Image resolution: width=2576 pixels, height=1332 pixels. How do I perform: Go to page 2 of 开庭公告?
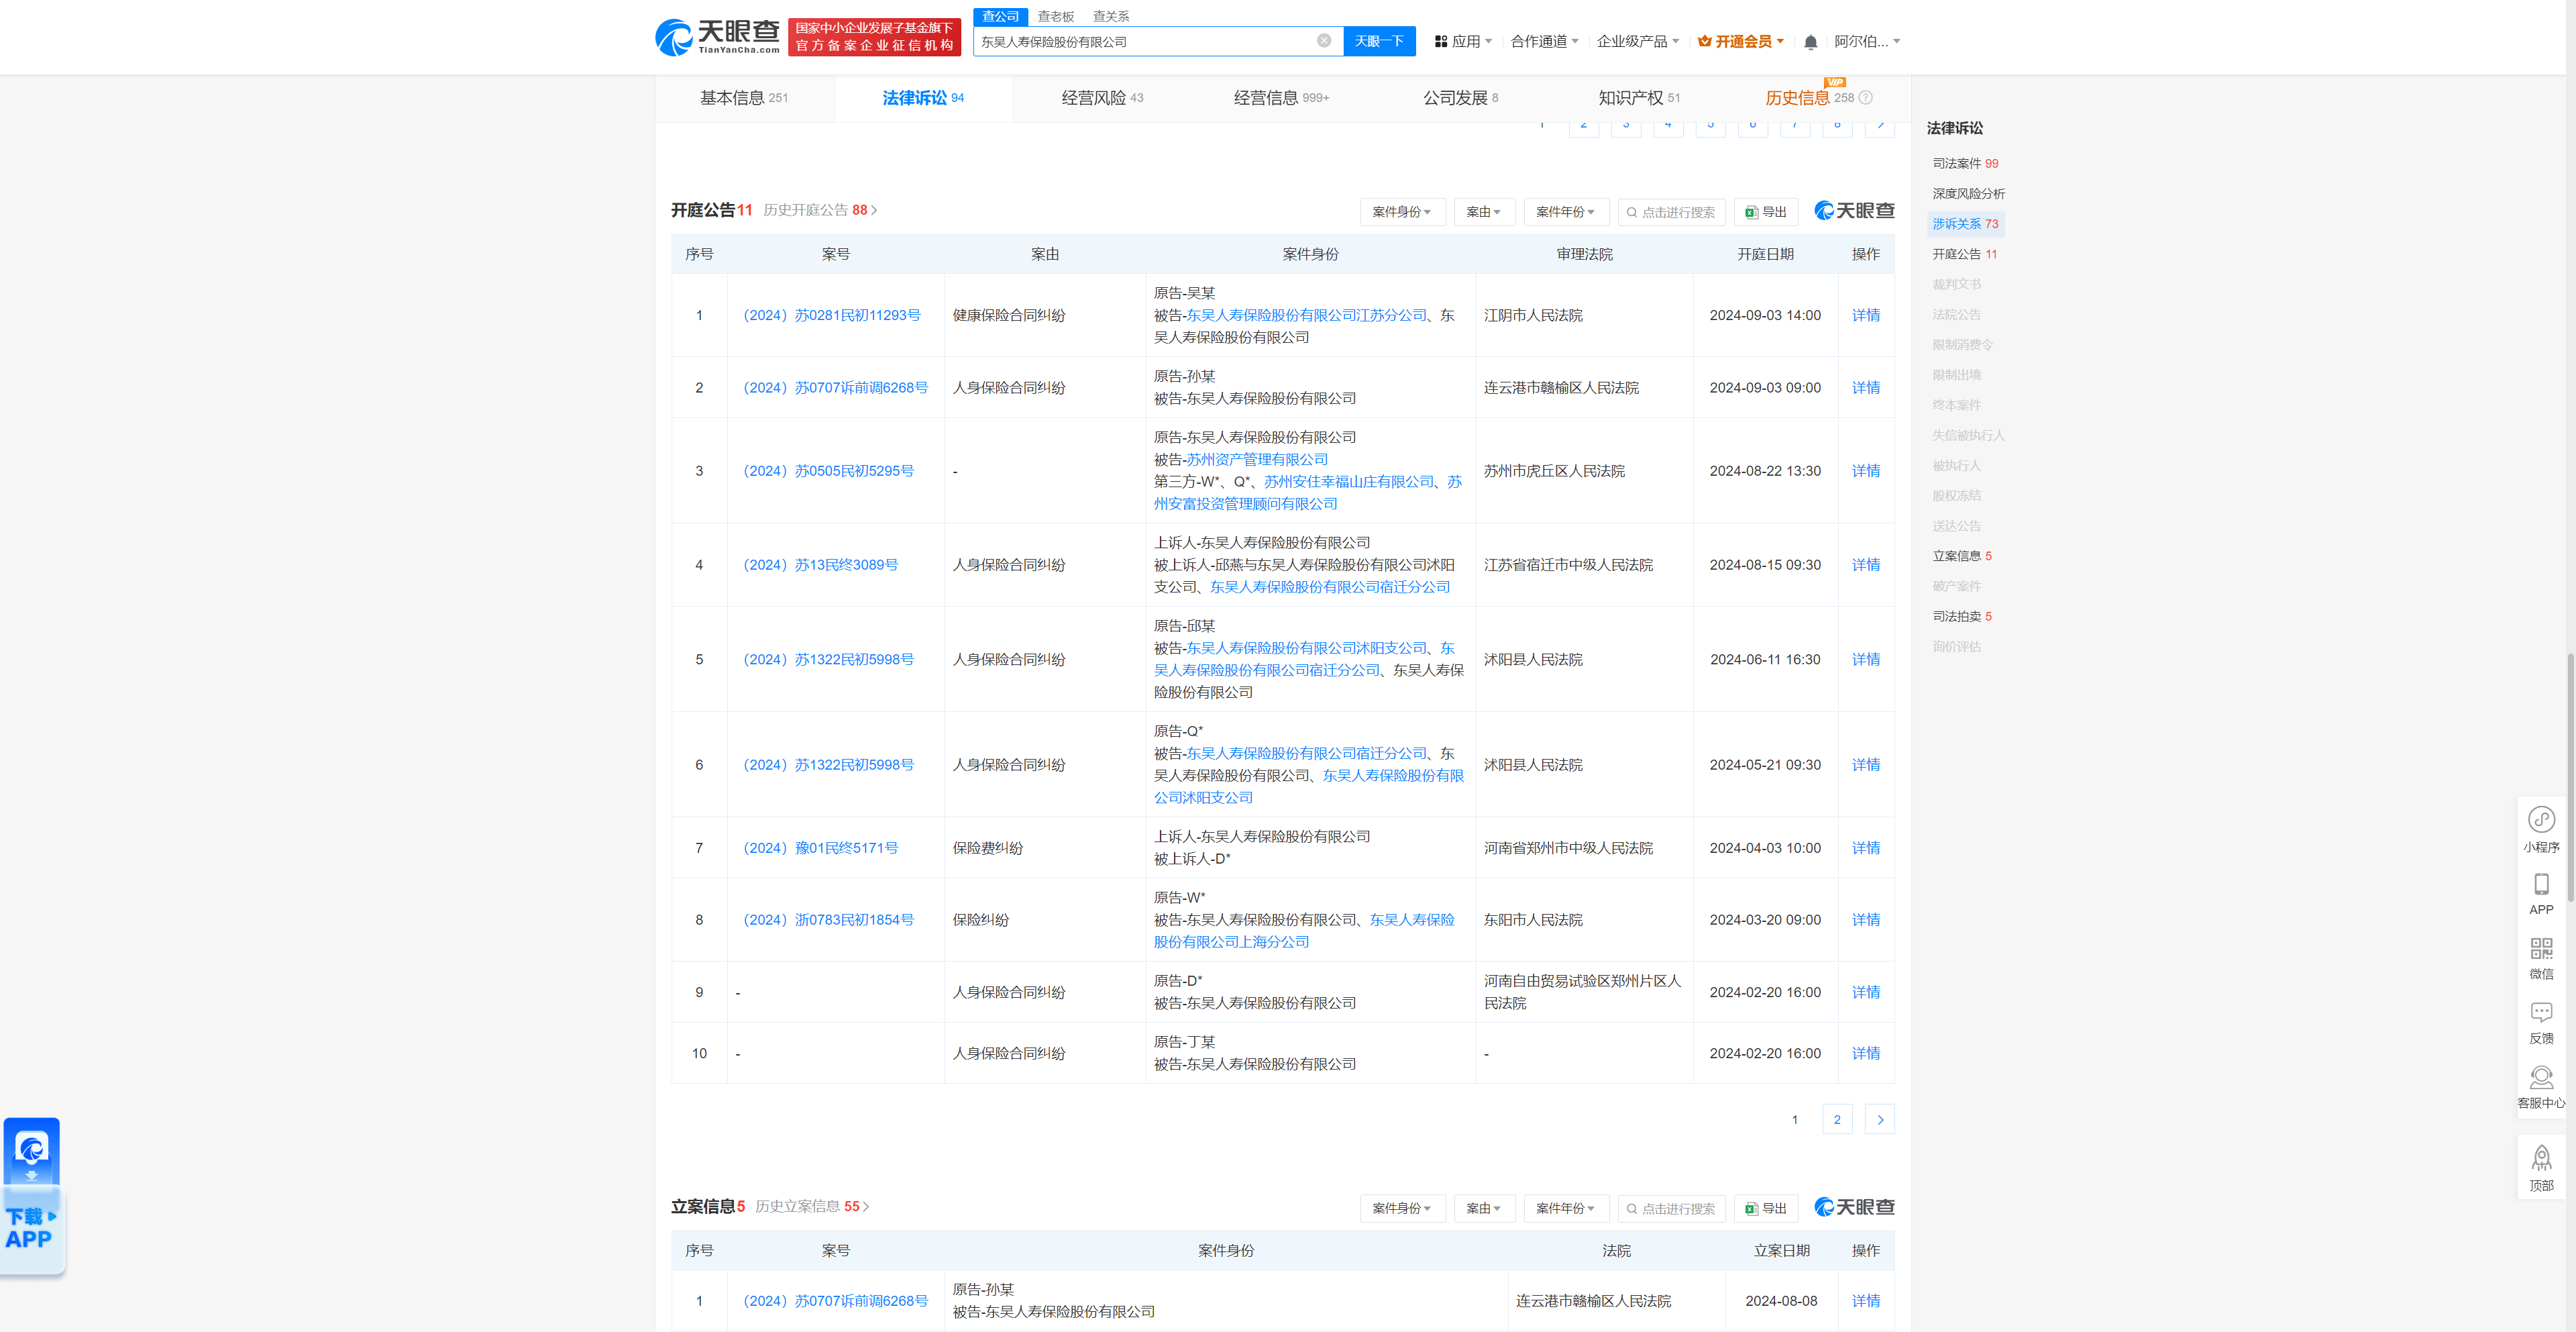point(1837,1120)
